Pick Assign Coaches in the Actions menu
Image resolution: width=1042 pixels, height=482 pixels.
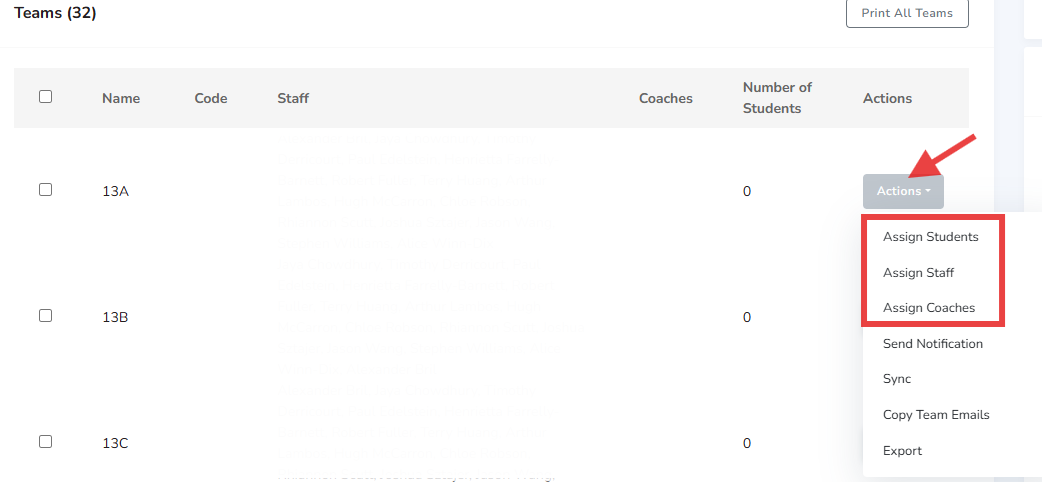tap(928, 308)
